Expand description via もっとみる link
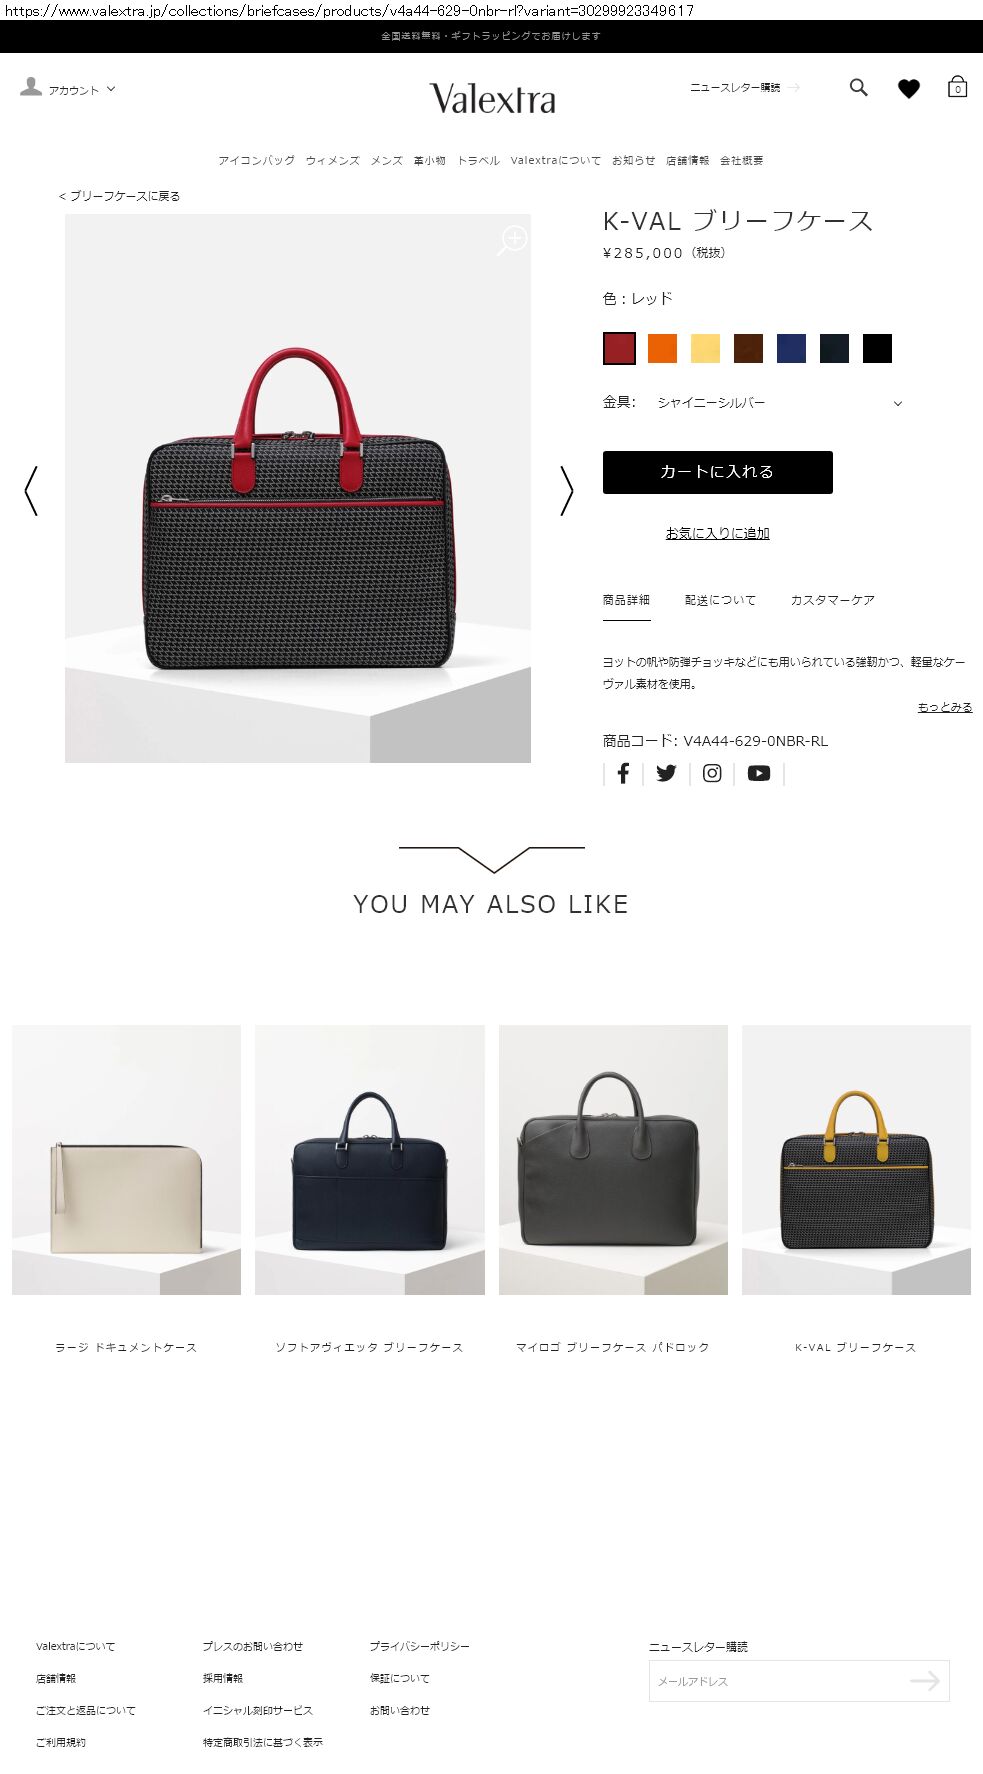Screen dimensions: 983x1774 [945, 707]
